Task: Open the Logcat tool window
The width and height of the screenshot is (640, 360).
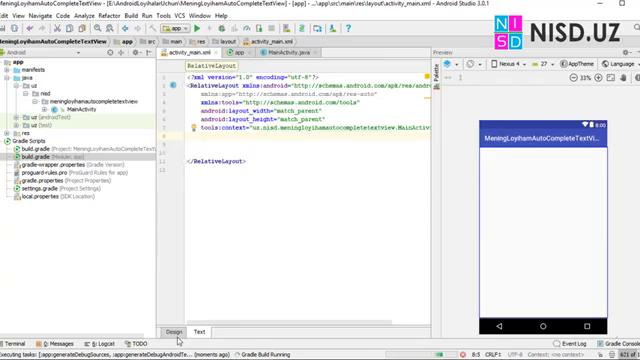Action: [100, 344]
